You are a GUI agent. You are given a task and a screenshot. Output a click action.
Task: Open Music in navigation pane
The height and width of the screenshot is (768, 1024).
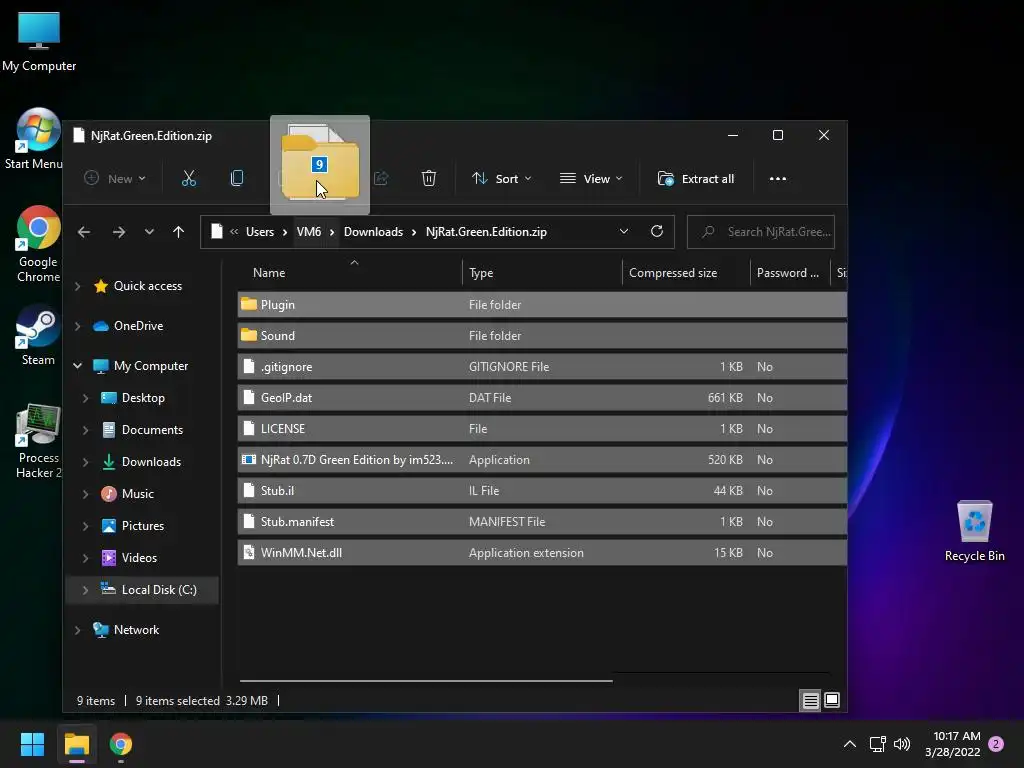[137, 494]
